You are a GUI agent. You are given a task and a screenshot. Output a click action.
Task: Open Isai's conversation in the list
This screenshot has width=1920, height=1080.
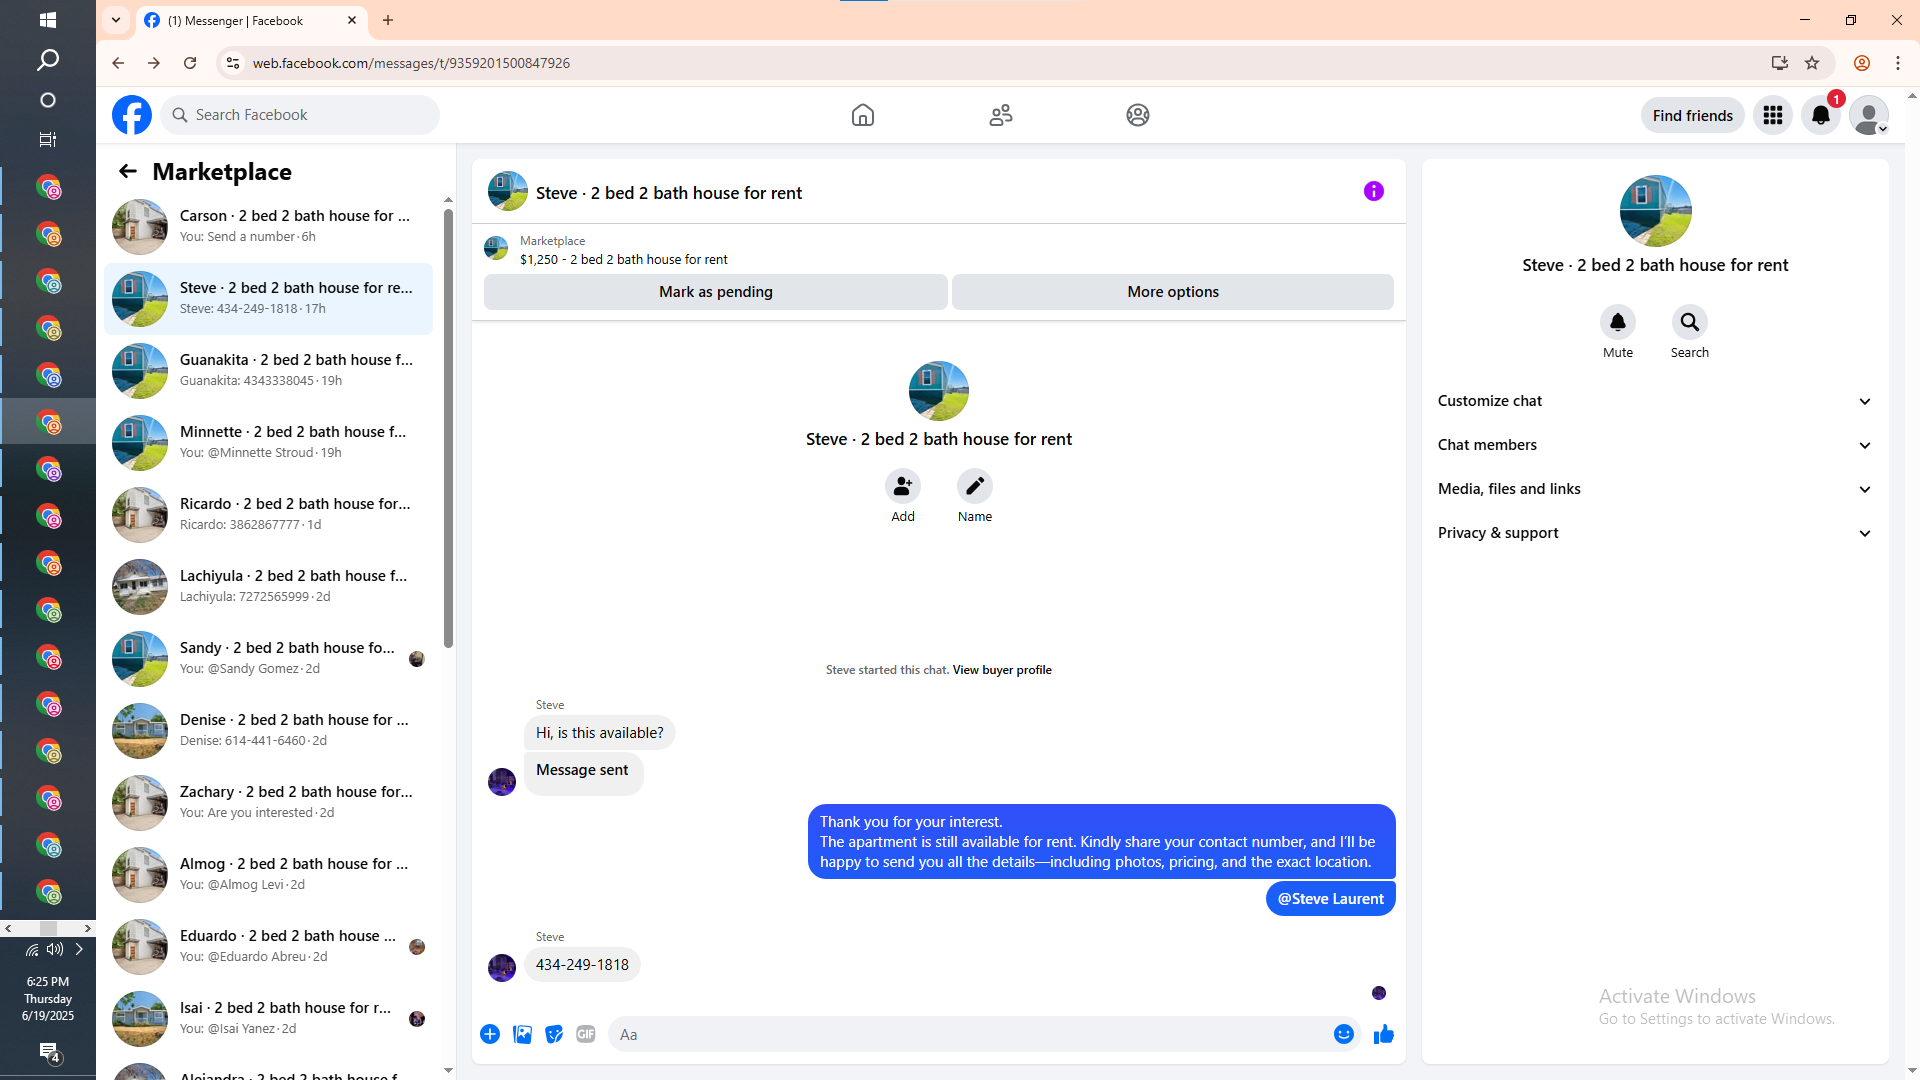pos(268,1018)
